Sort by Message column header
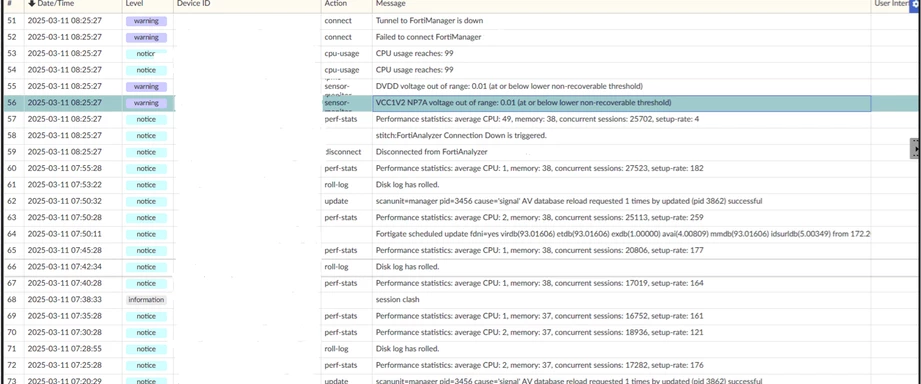921x384 pixels. click(391, 4)
